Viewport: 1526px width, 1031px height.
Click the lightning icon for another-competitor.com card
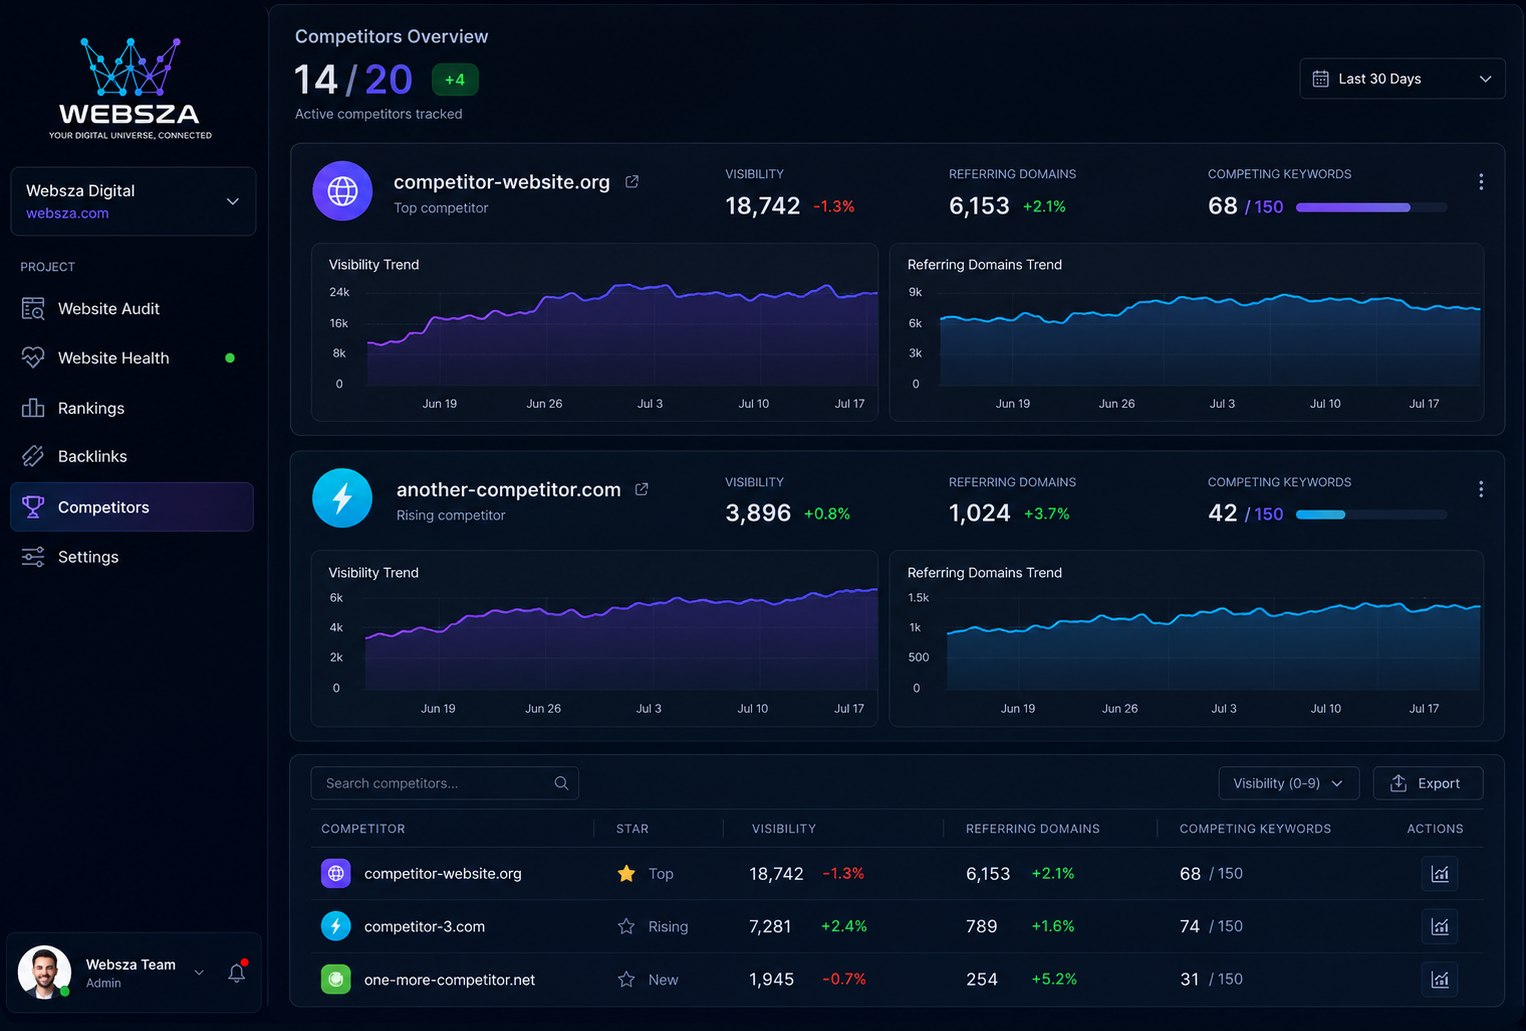(342, 498)
